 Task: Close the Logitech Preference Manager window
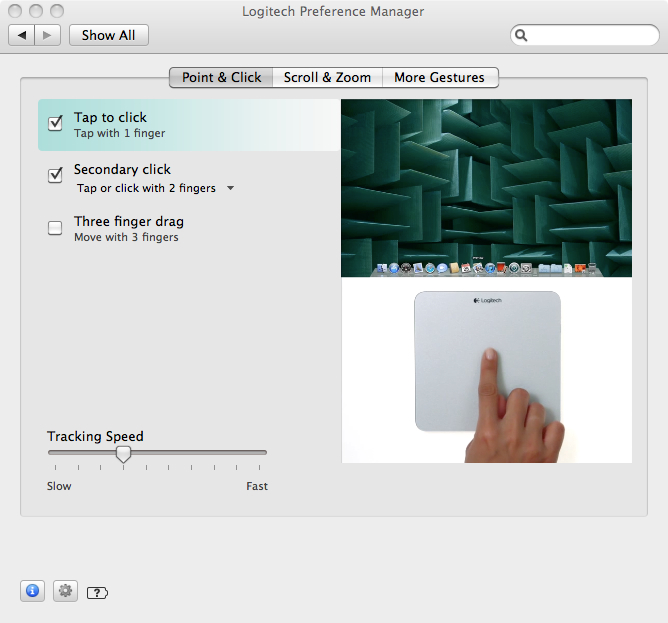tap(15, 11)
